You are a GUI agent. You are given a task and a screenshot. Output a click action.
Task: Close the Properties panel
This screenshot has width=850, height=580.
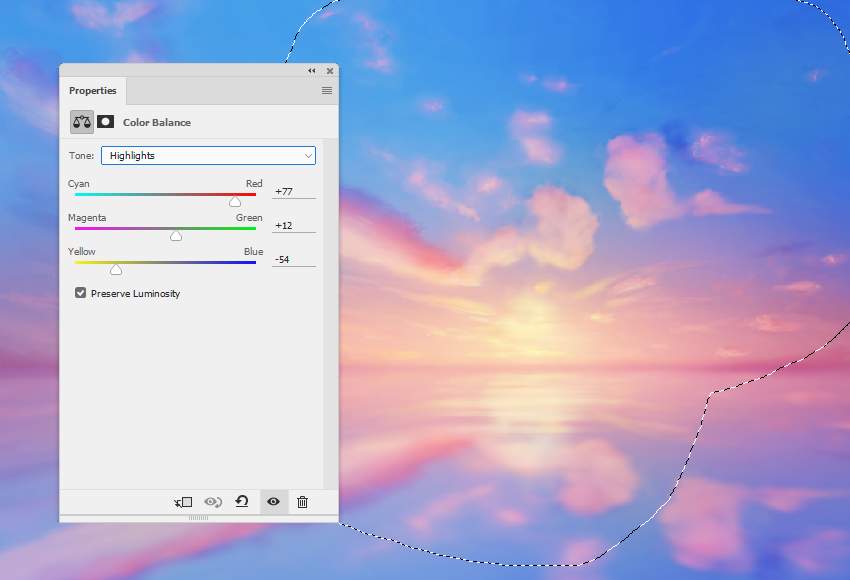pyautogui.click(x=330, y=71)
